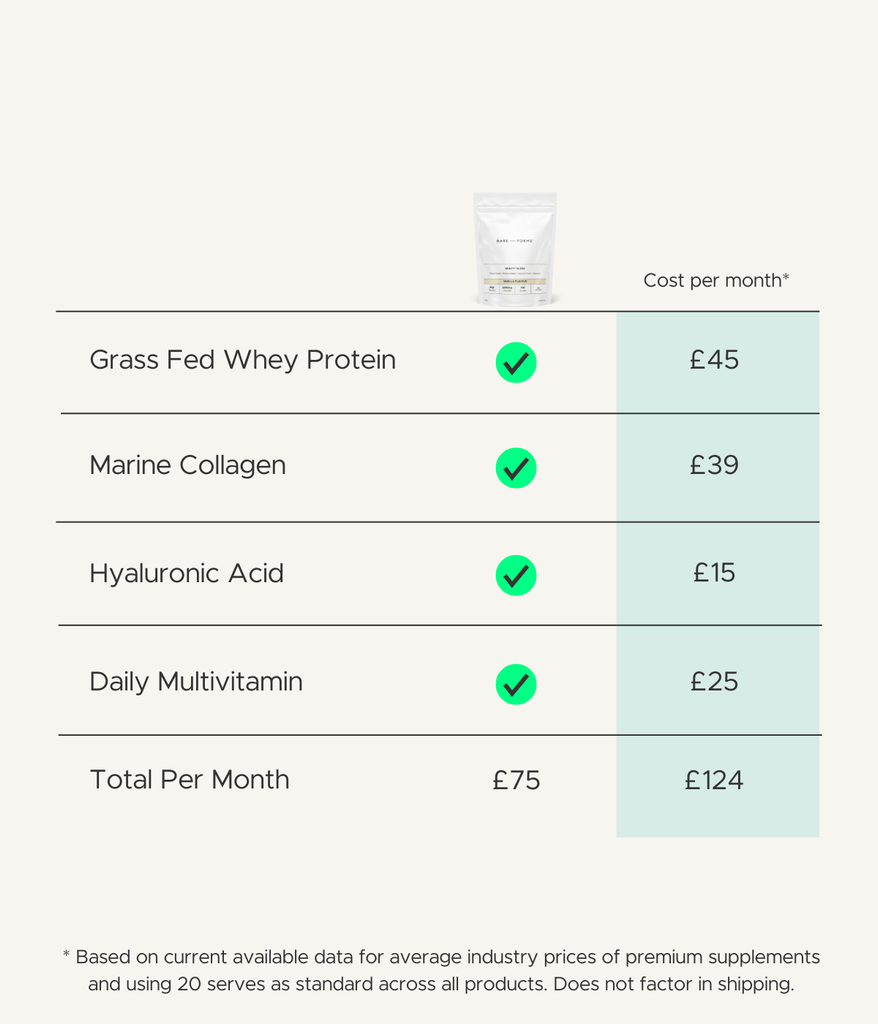
Task: Select the white product pouch image
Action: point(515,249)
